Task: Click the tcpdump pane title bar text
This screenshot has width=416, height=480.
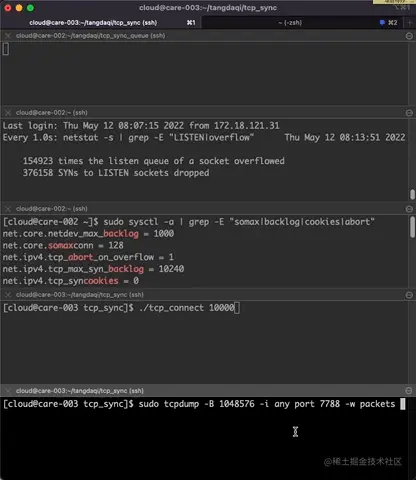Action: click(x=80, y=391)
